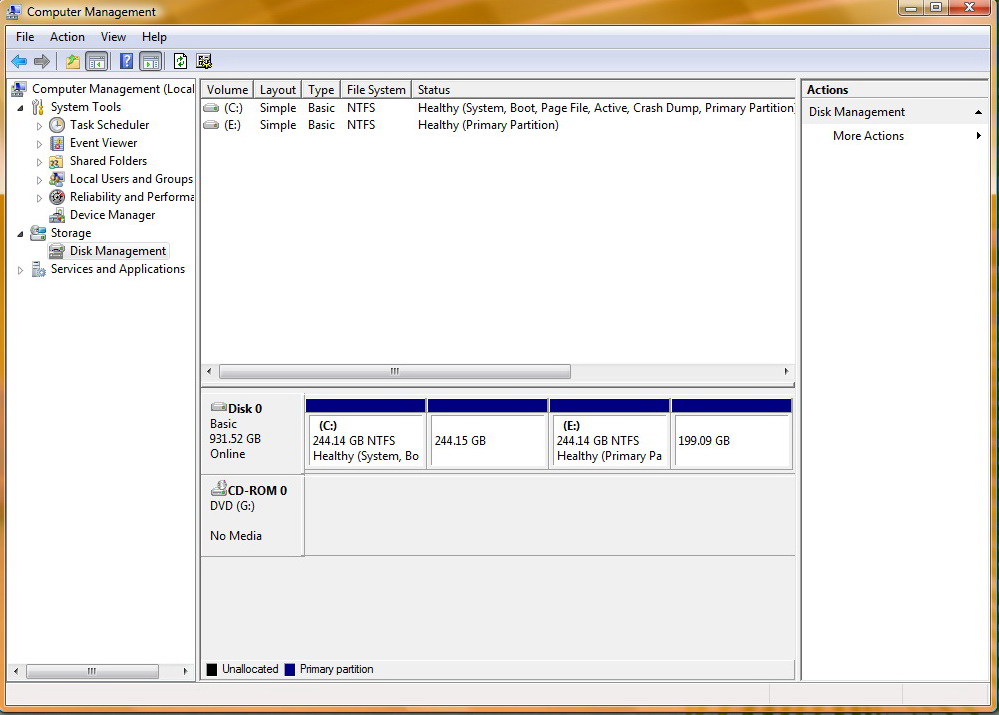Viewport: 999px width, 715px height.
Task: Open the More Actions submenu arrow
Action: pos(978,136)
